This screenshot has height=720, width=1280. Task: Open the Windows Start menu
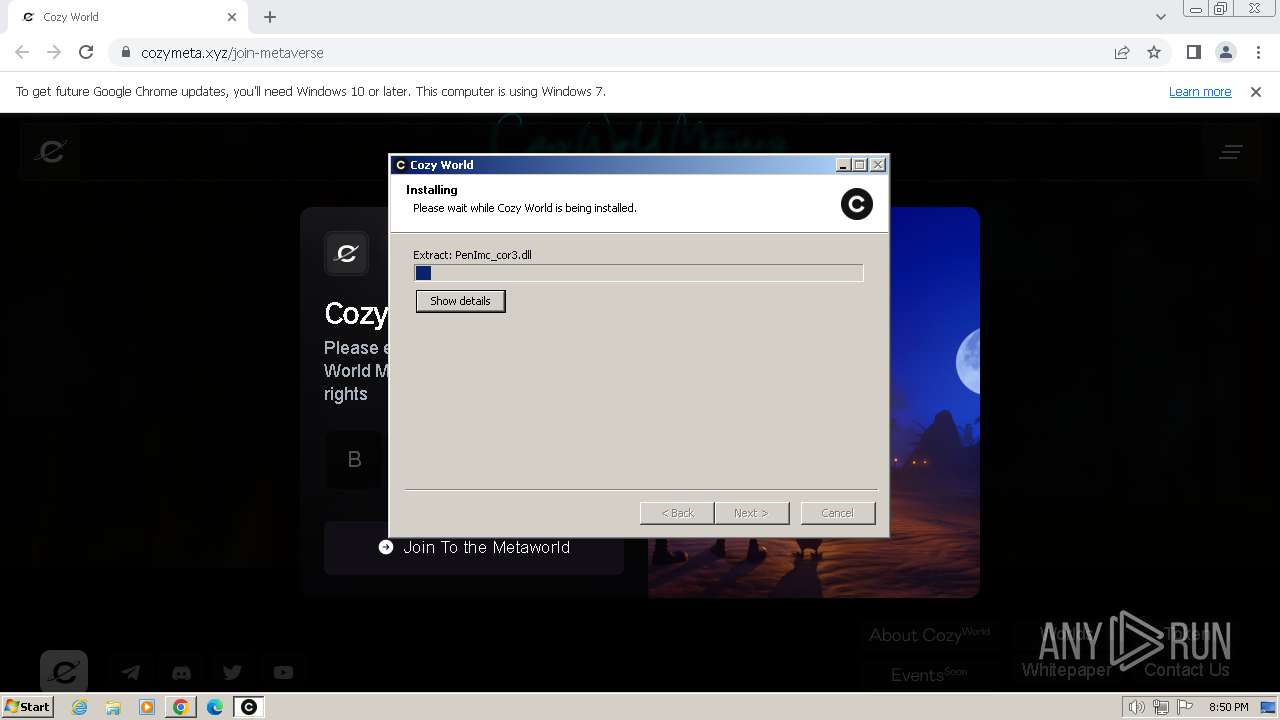tap(28, 707)
